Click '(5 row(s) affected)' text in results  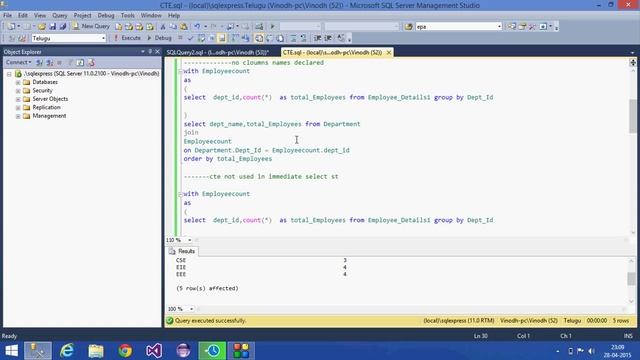pyautogui.click(x=207, y=288)
